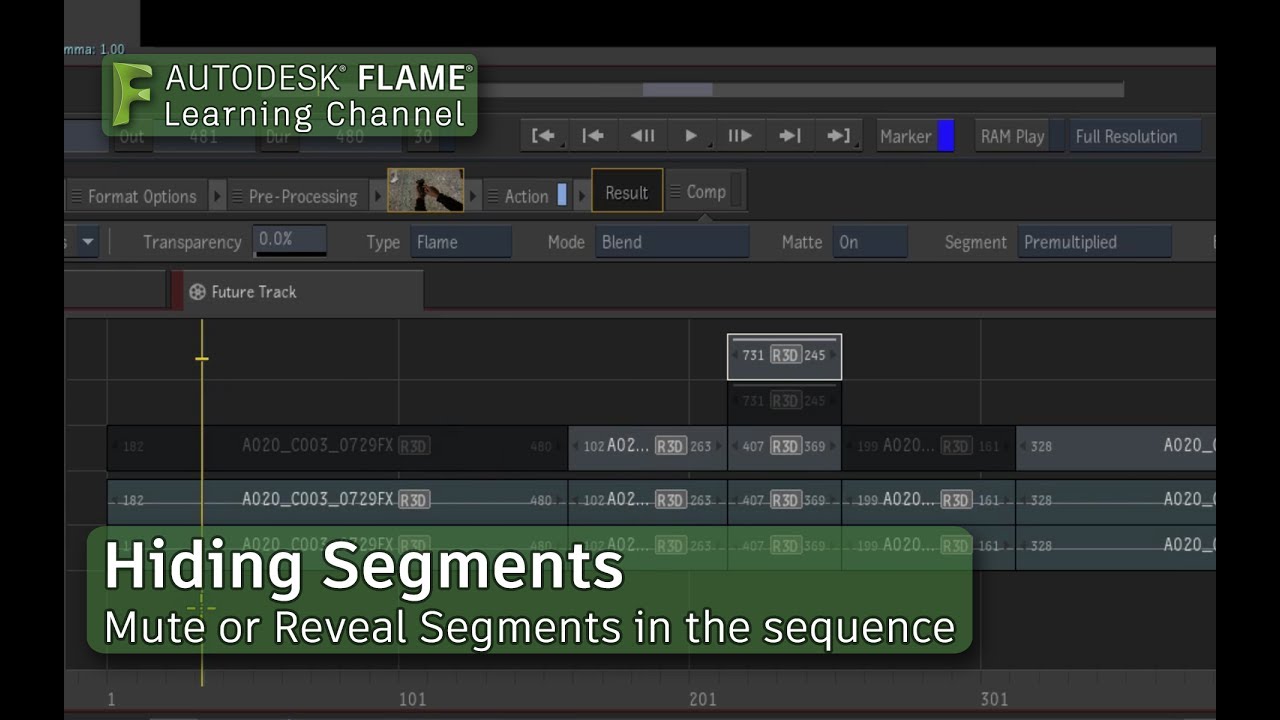
Task: Add a Marker at the current frame
Action: [x=906, y=136]
